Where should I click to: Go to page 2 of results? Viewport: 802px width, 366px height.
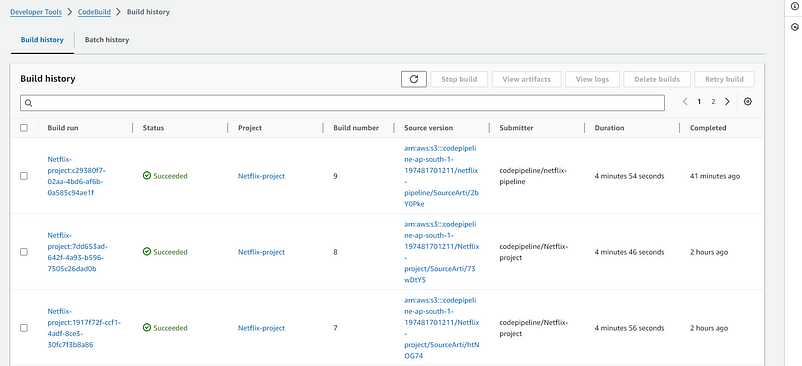click(x=713, y=102)
